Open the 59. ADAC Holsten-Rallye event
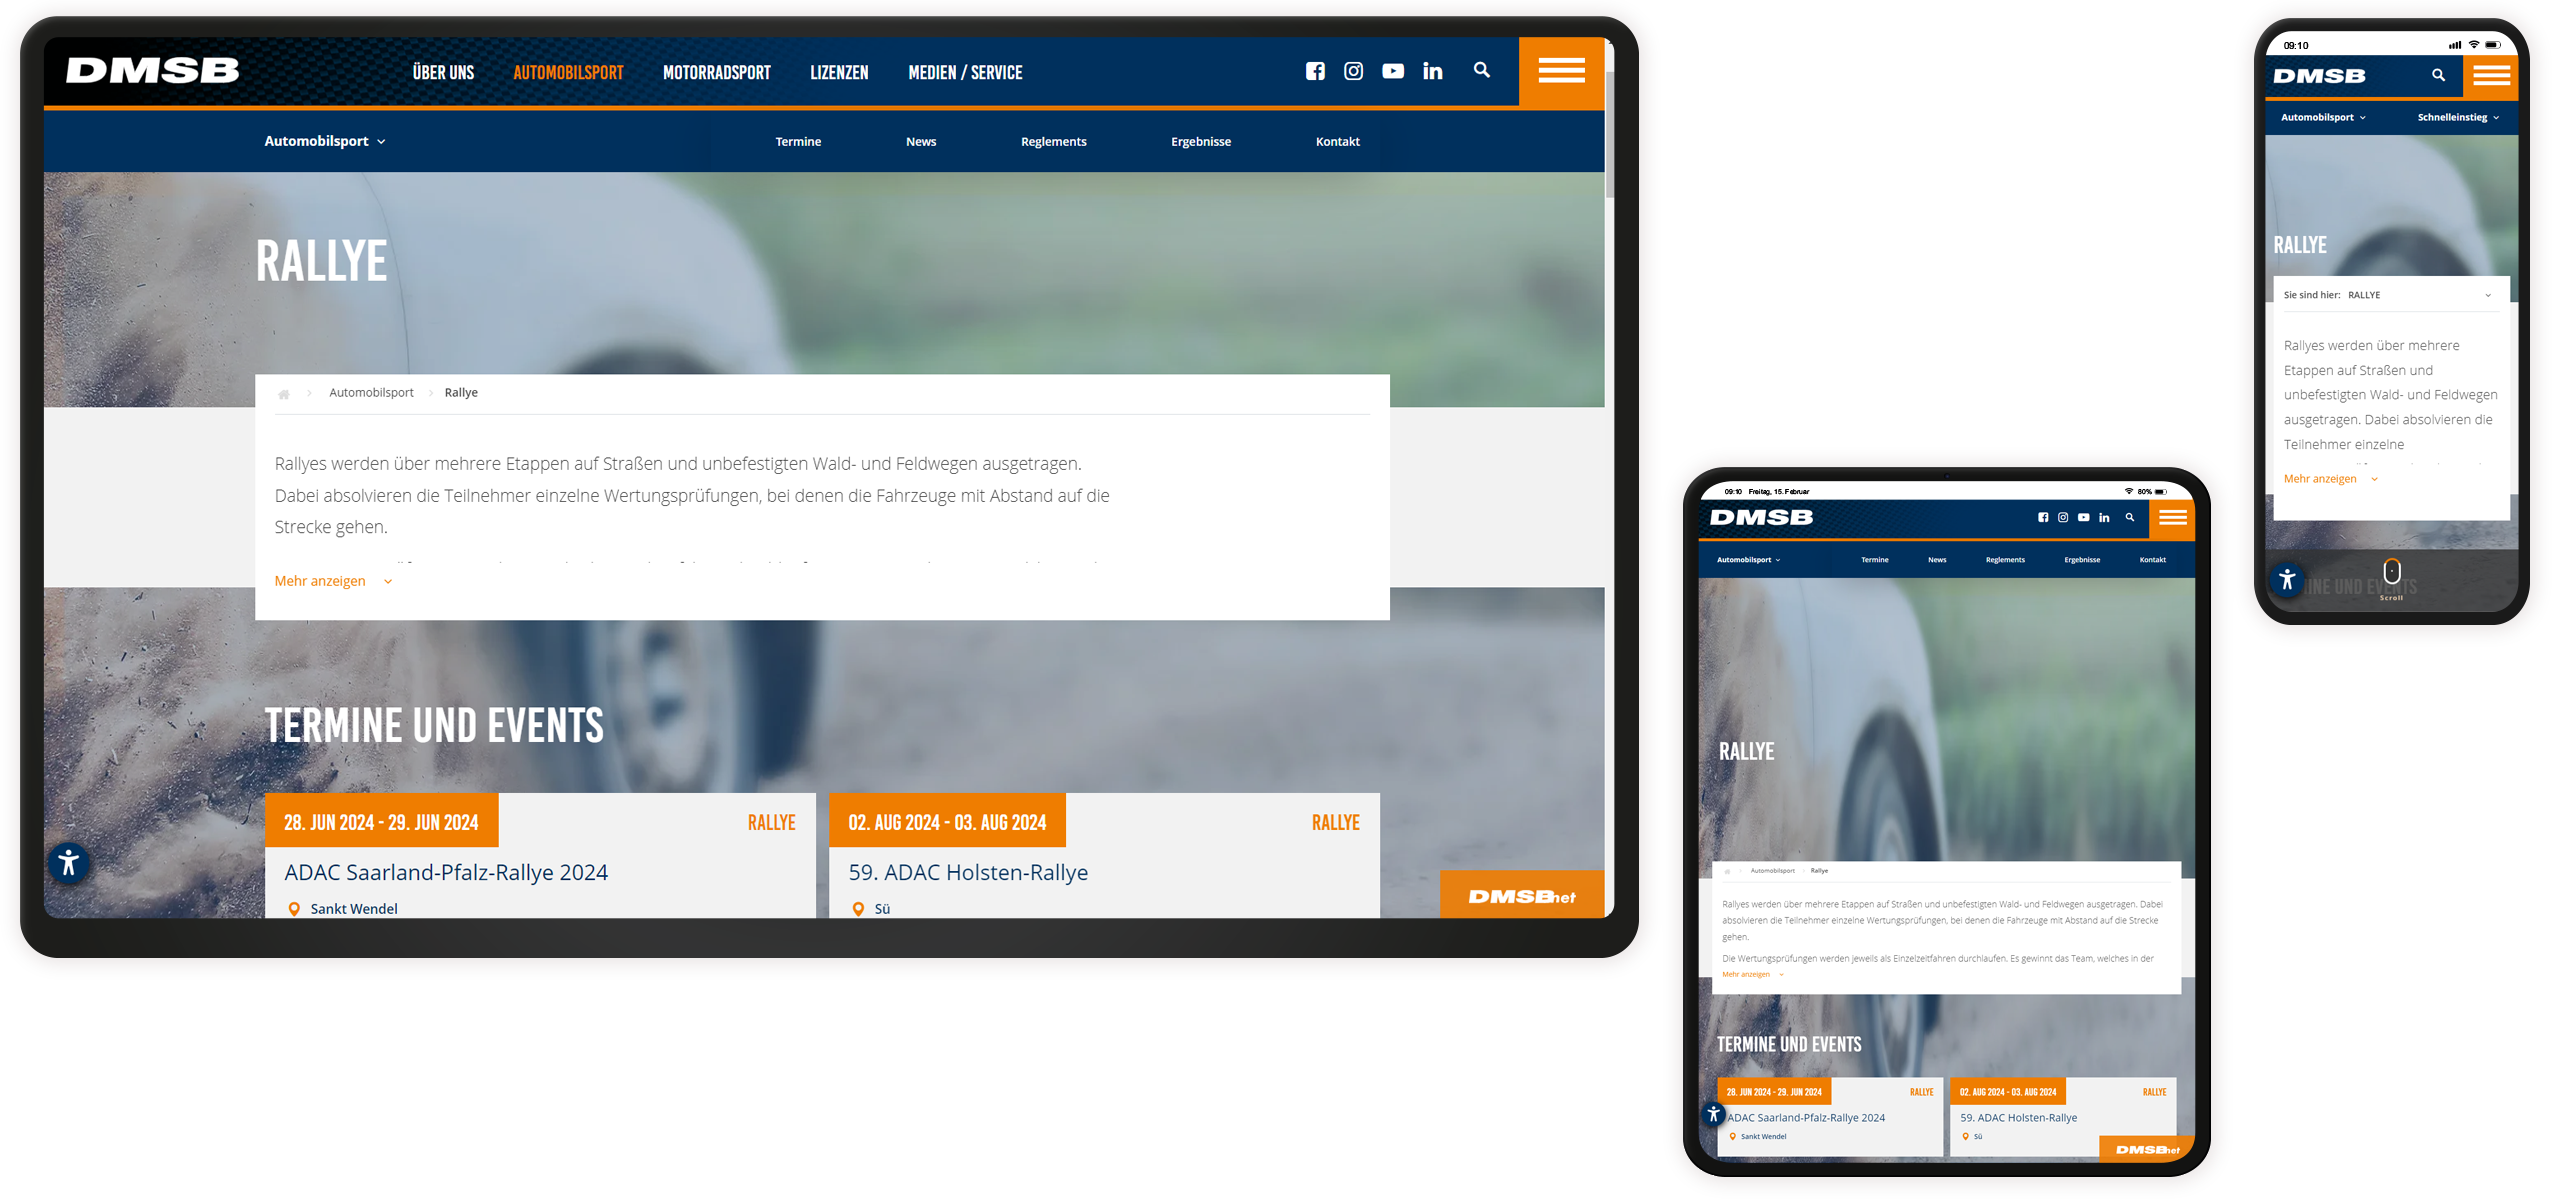2560x1200 pixels. pyautogui.click(x=968, y=871)
